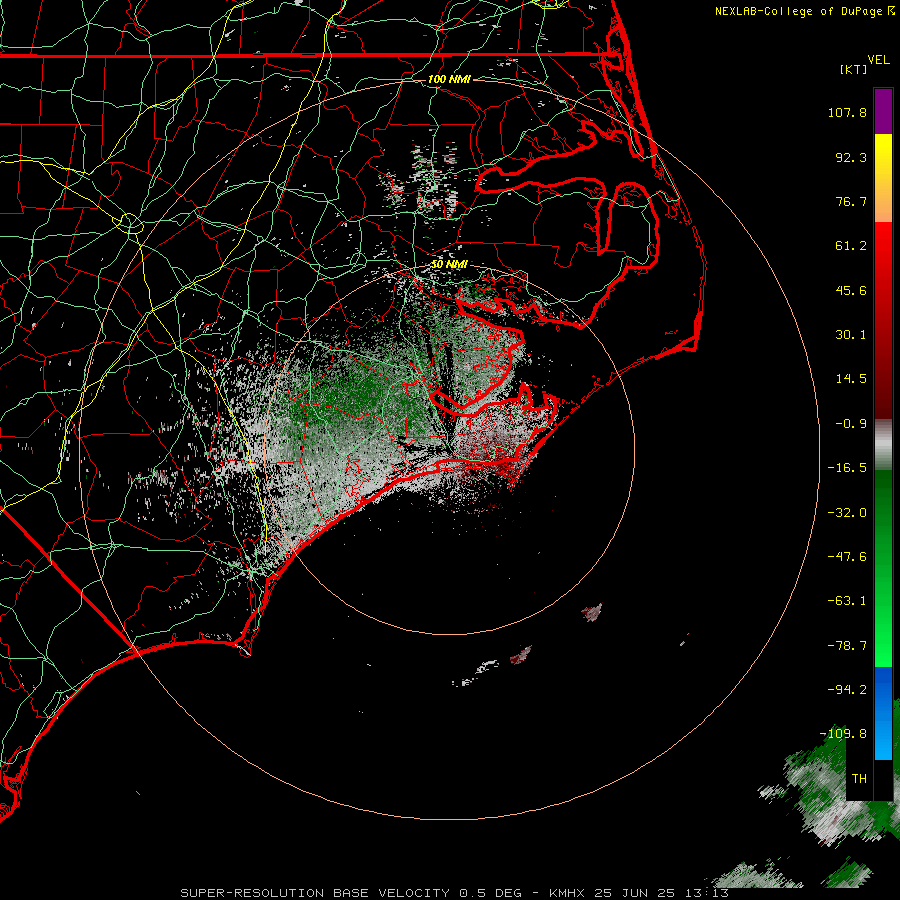Click the -0.9 velocity scale value
900x900 pixels.
(x=851, y=424)
